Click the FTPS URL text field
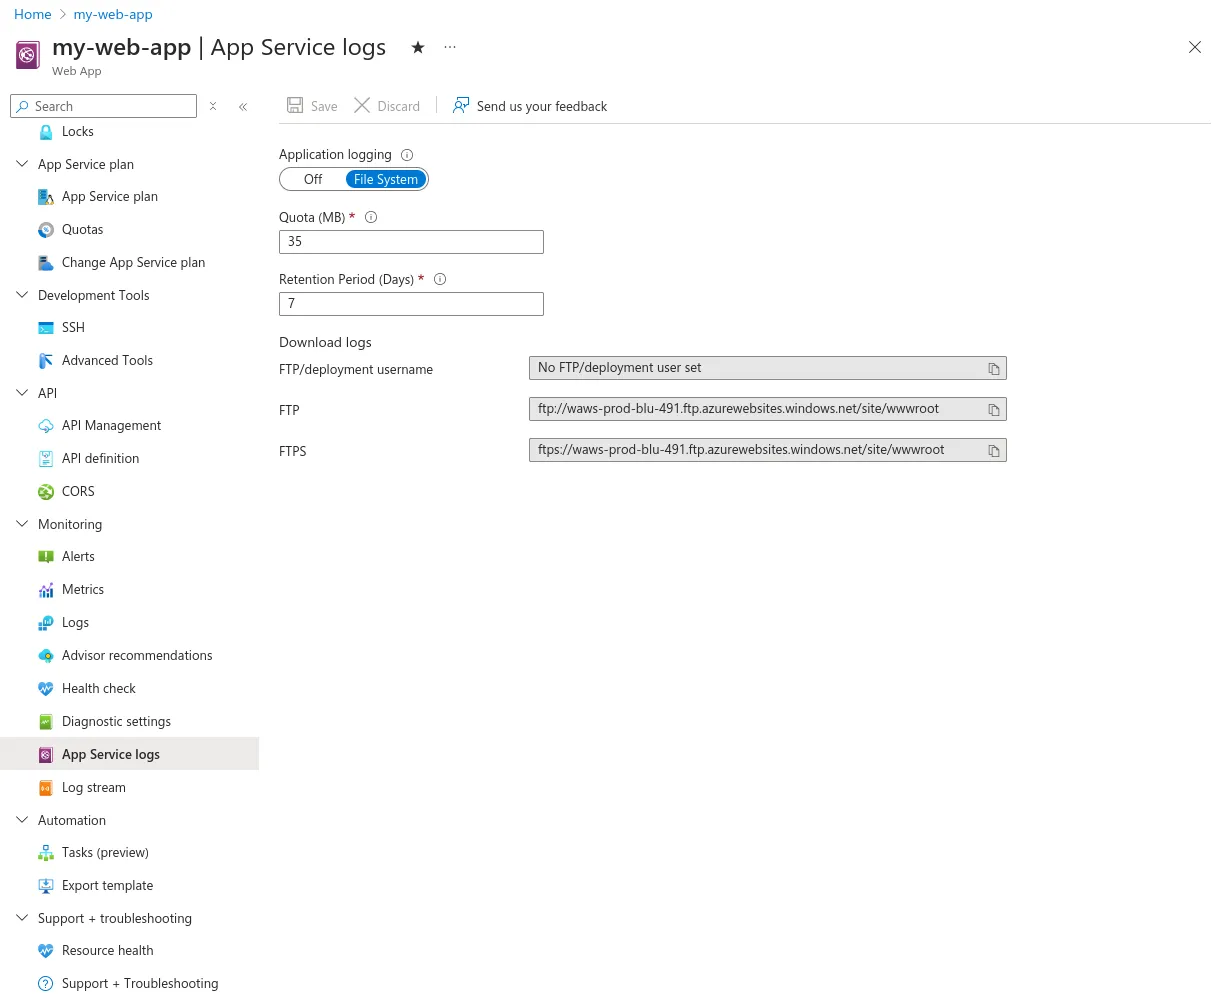1229x999 pixels. coord(767,450)
